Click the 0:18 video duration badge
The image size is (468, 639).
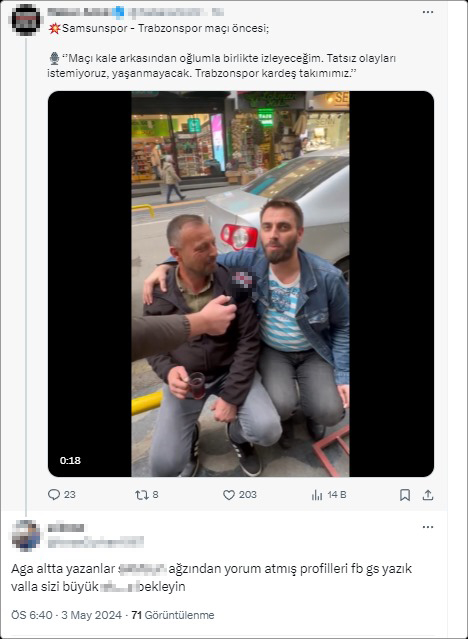(70, 461)
